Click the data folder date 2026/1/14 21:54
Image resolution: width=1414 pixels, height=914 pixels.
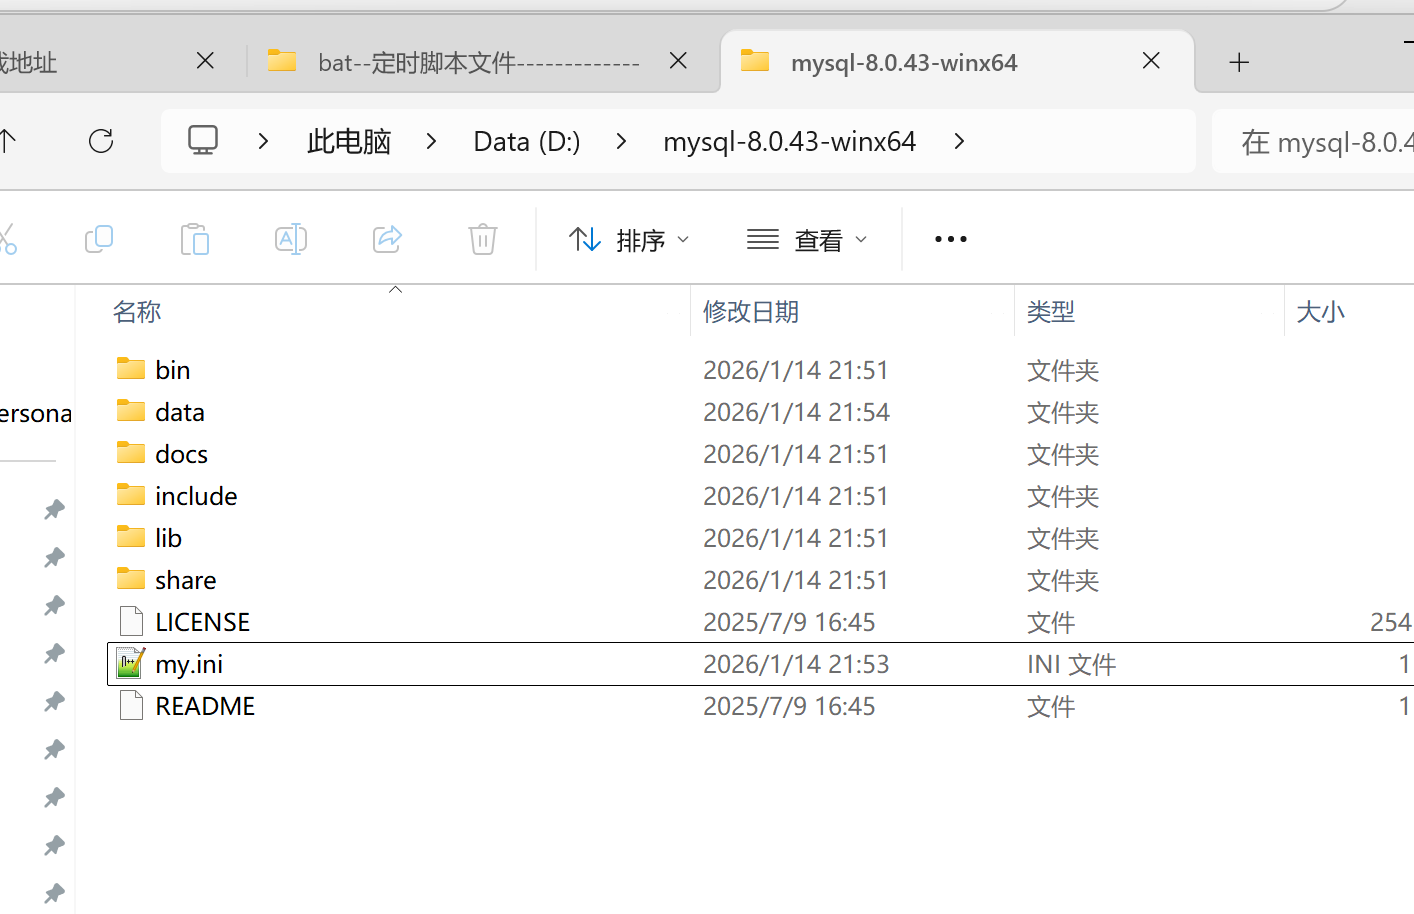(796, 412)
